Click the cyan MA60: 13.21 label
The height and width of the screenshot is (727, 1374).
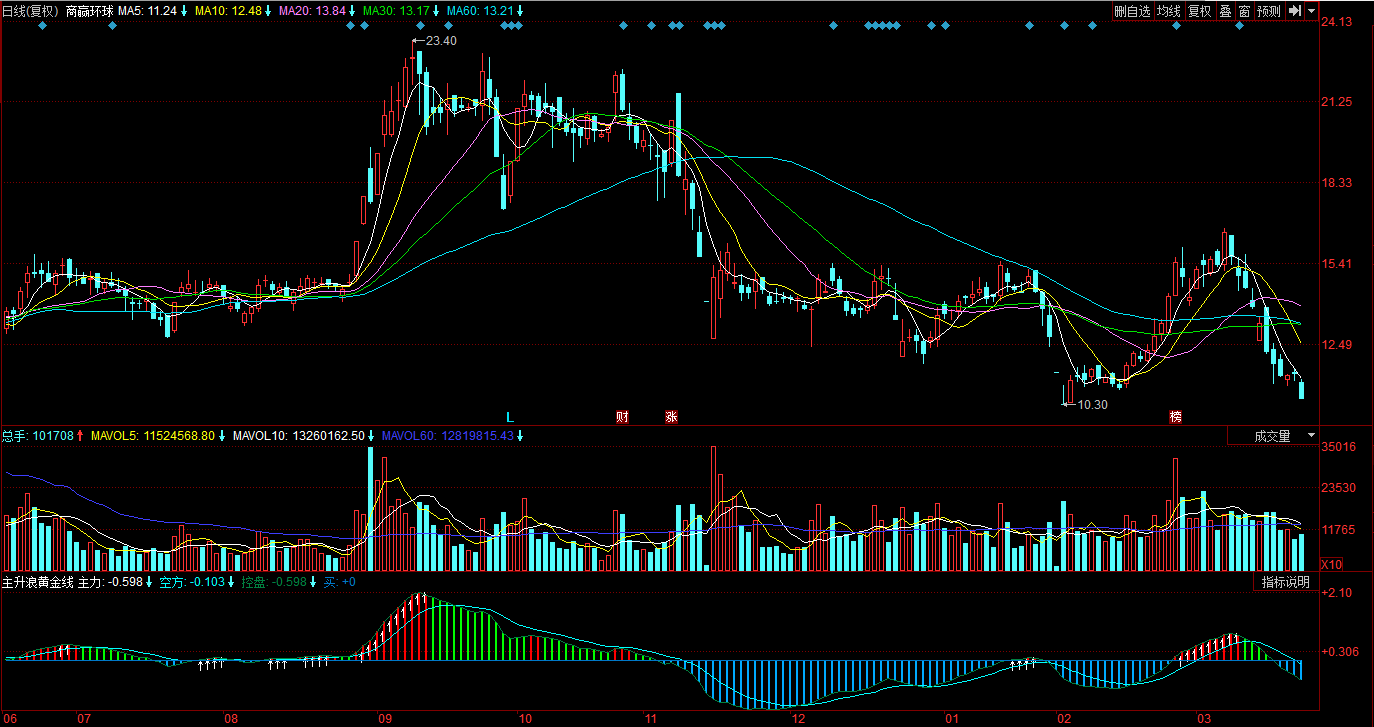480,11
